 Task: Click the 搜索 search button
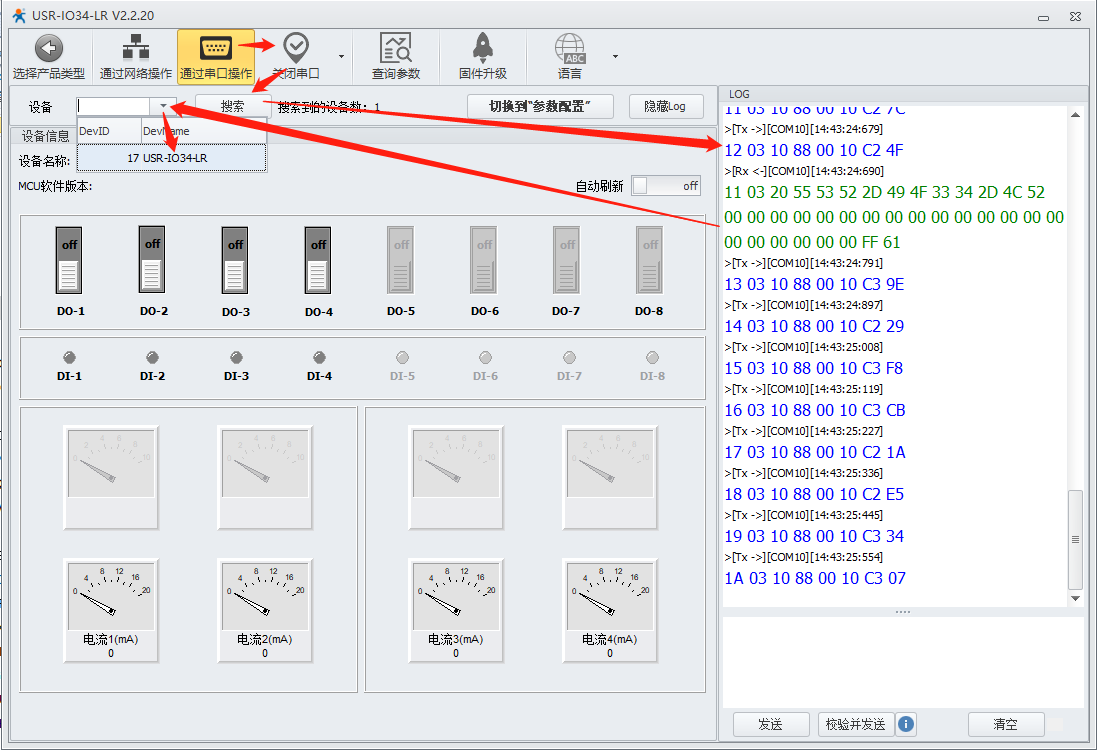click(232, 106)
